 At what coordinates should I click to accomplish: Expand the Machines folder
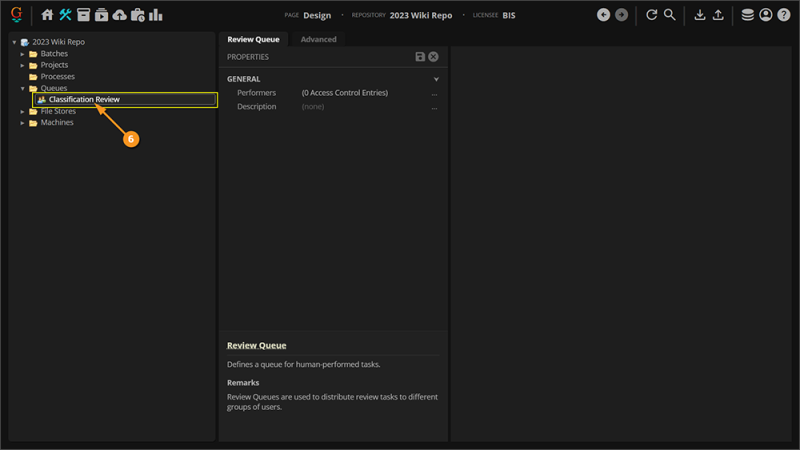tap(23, 123)
